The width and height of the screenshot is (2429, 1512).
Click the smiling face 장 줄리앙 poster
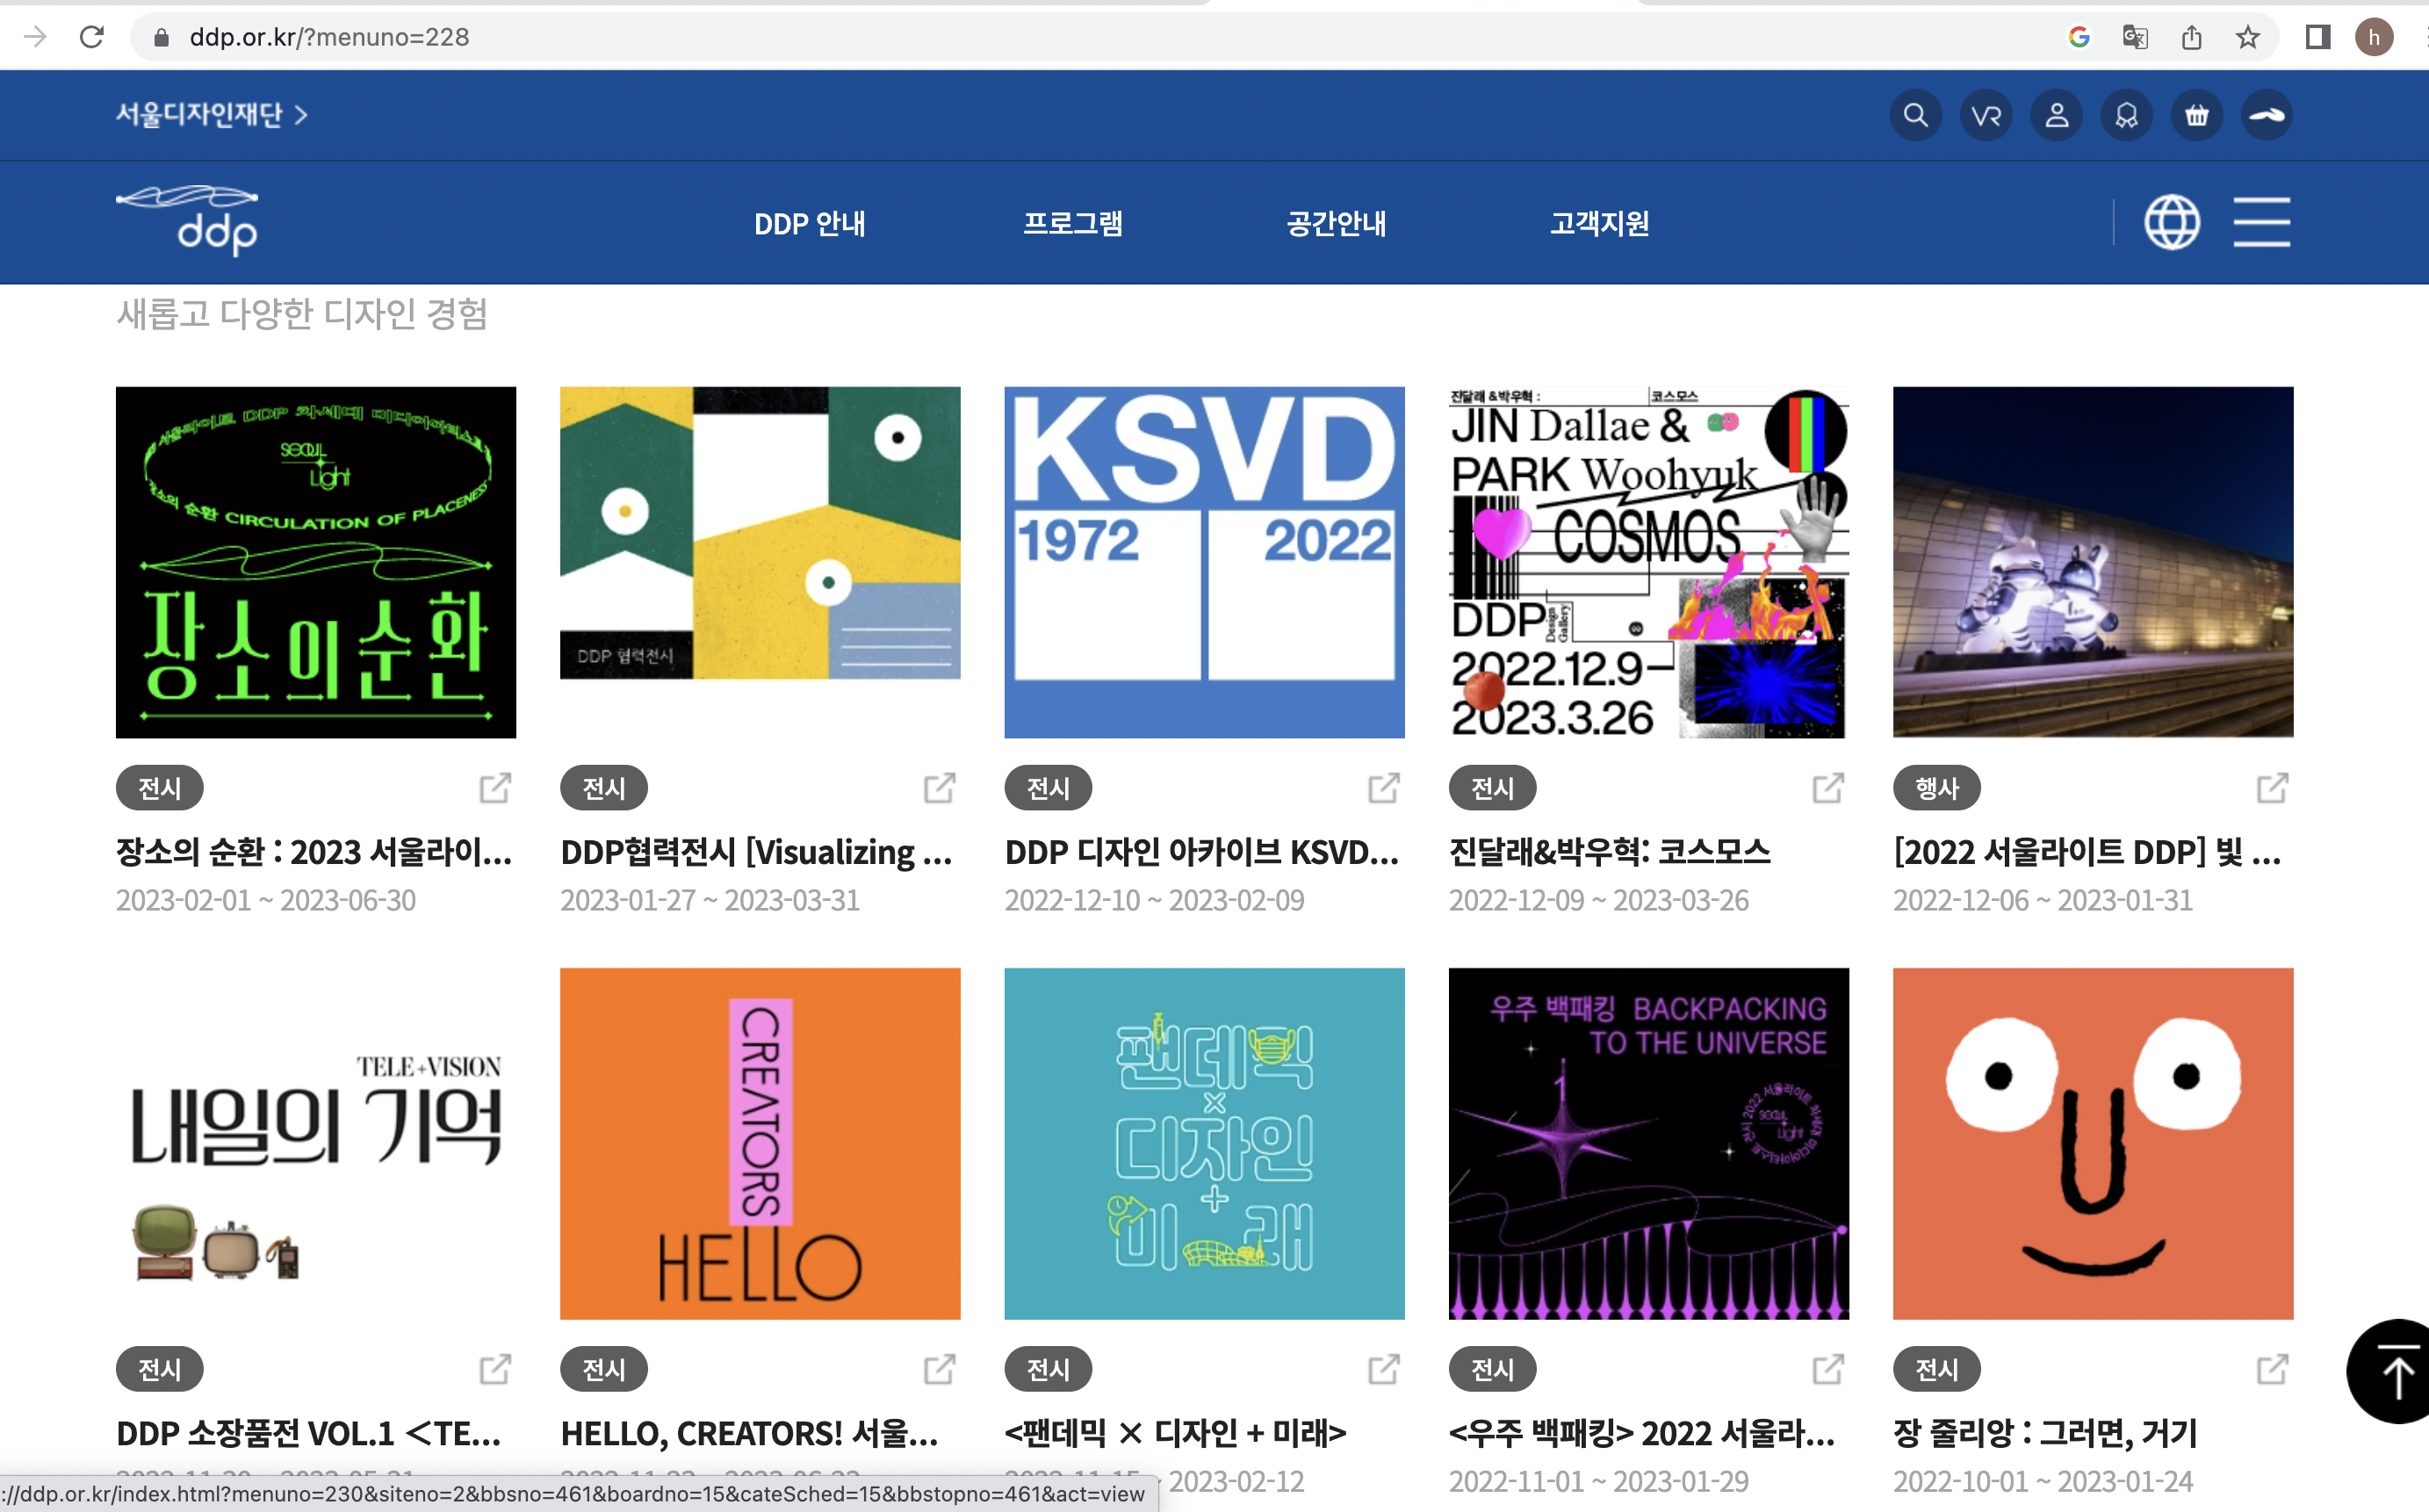(x=2093, y=1143)
